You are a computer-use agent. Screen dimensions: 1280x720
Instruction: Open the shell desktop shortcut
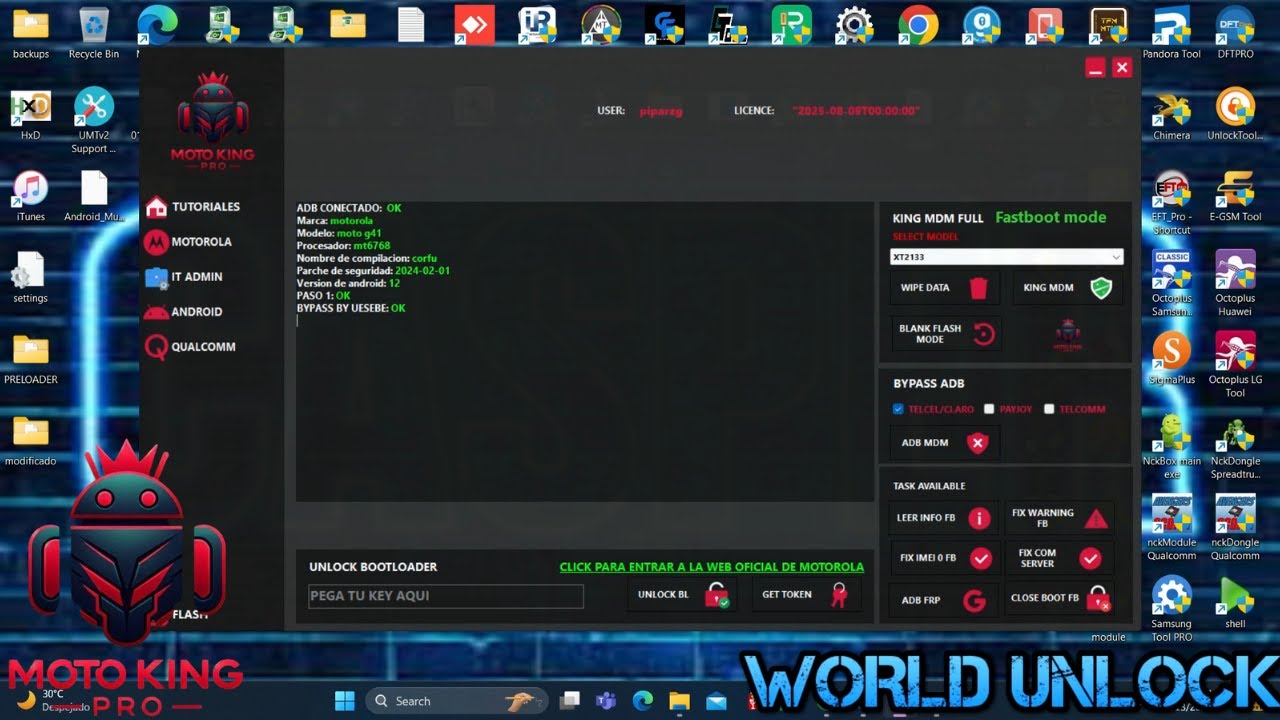(x=1235, y=603)
